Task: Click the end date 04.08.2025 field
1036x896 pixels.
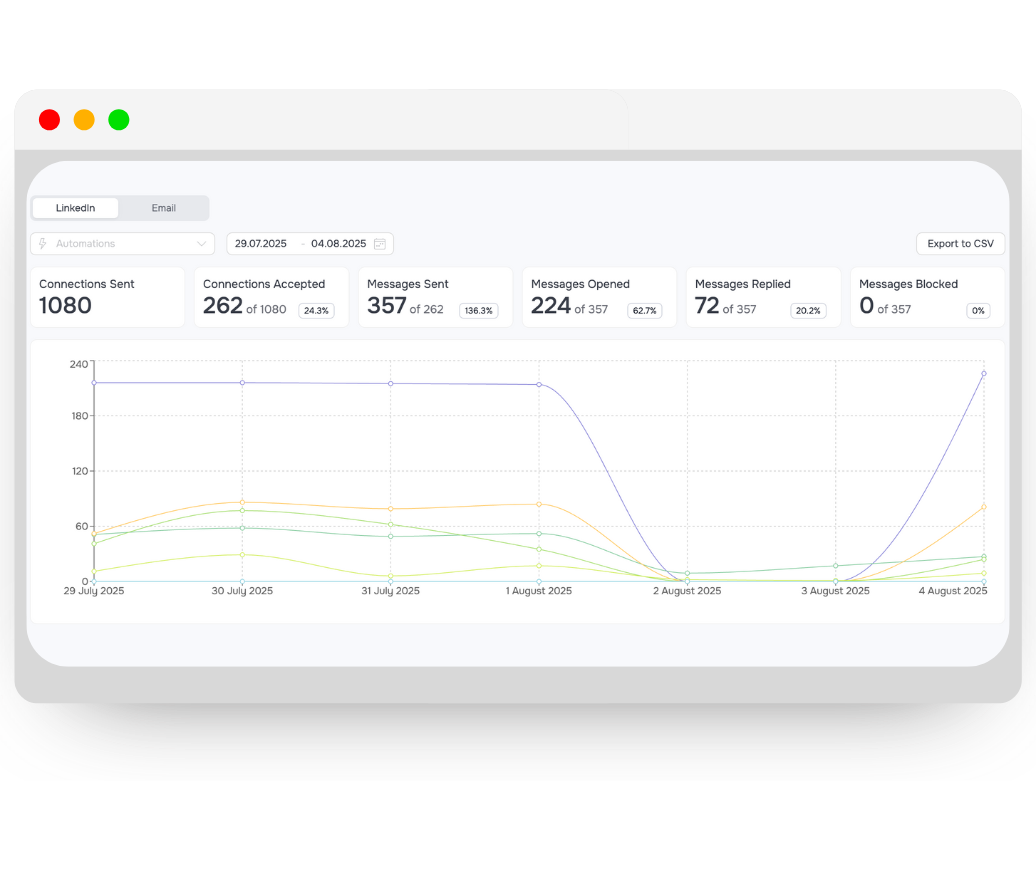Action: [x=338, y=243]
